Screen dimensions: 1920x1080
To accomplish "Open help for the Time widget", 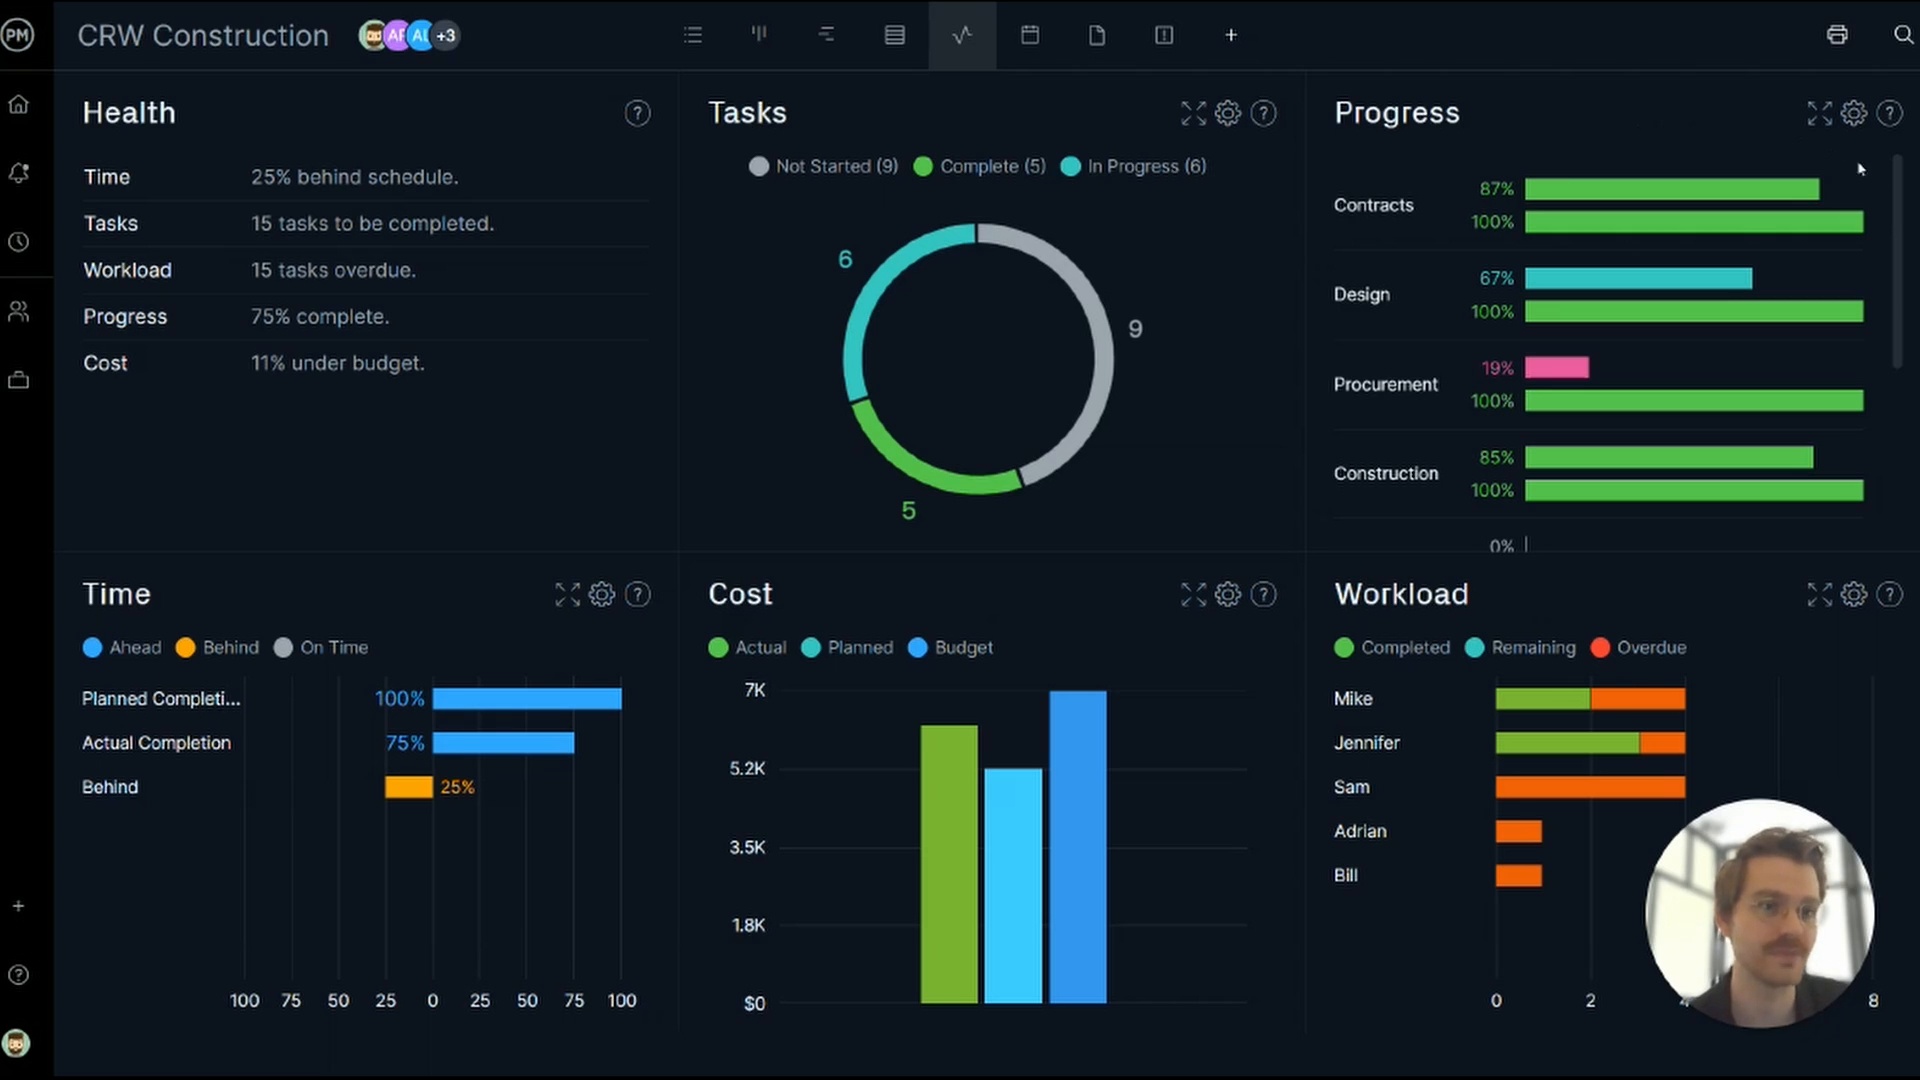I will 638,595.
